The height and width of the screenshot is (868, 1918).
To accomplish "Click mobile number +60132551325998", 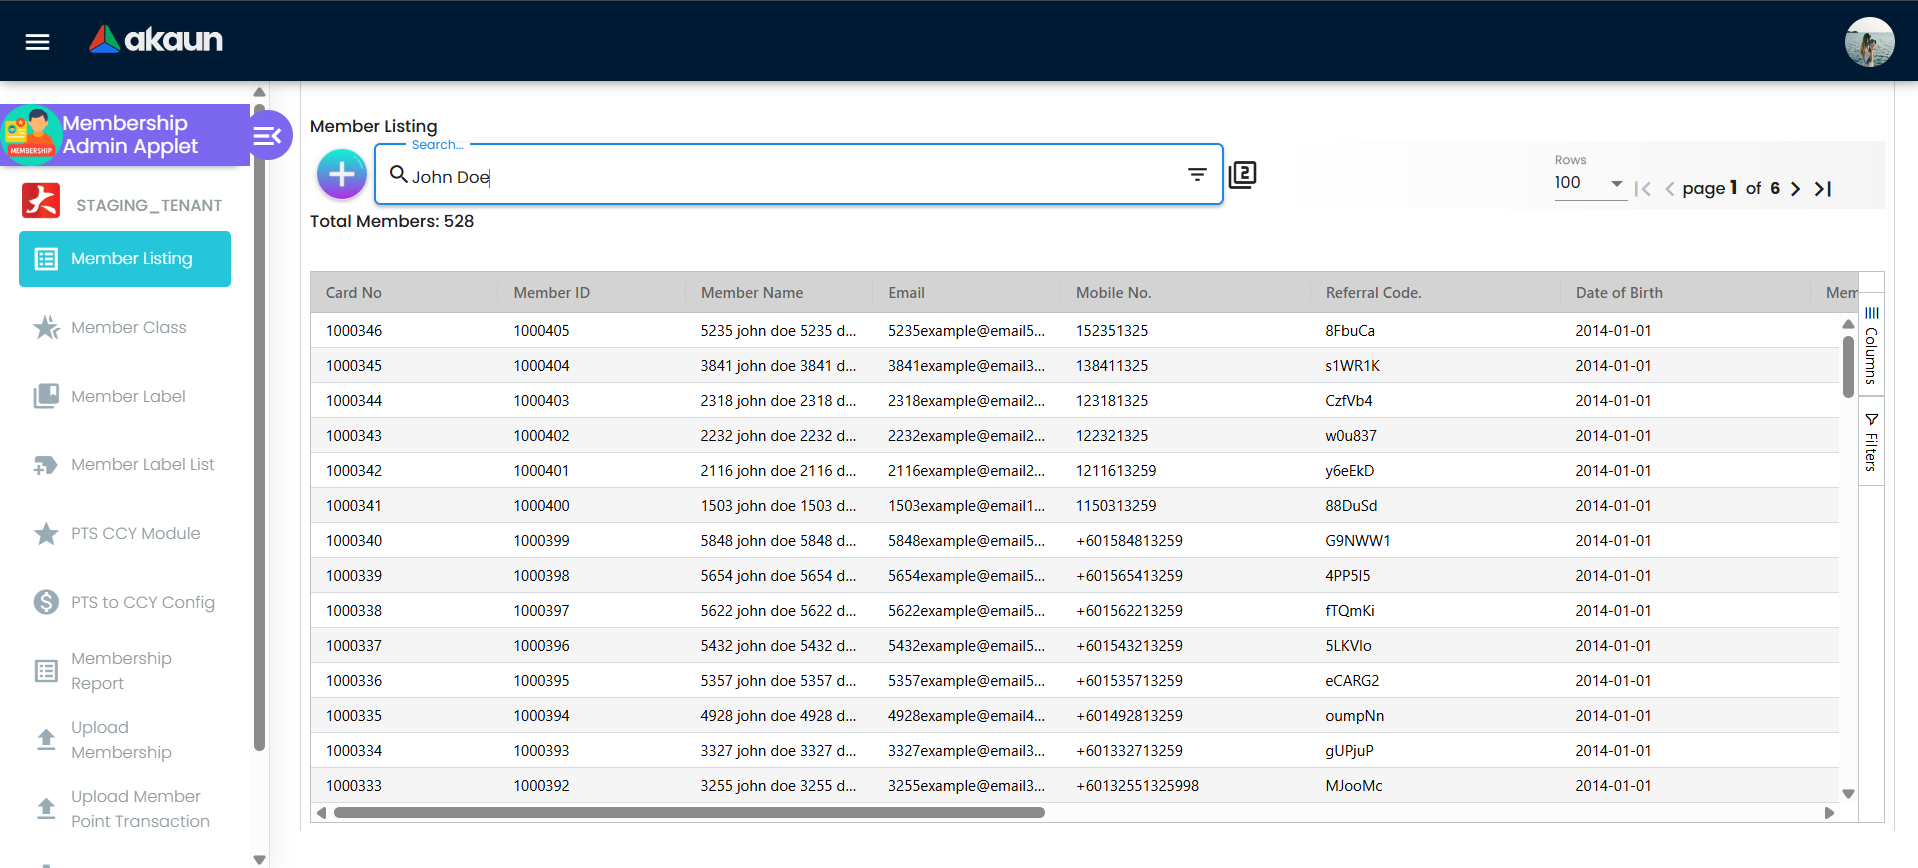I will click(x=1137, y=786).
